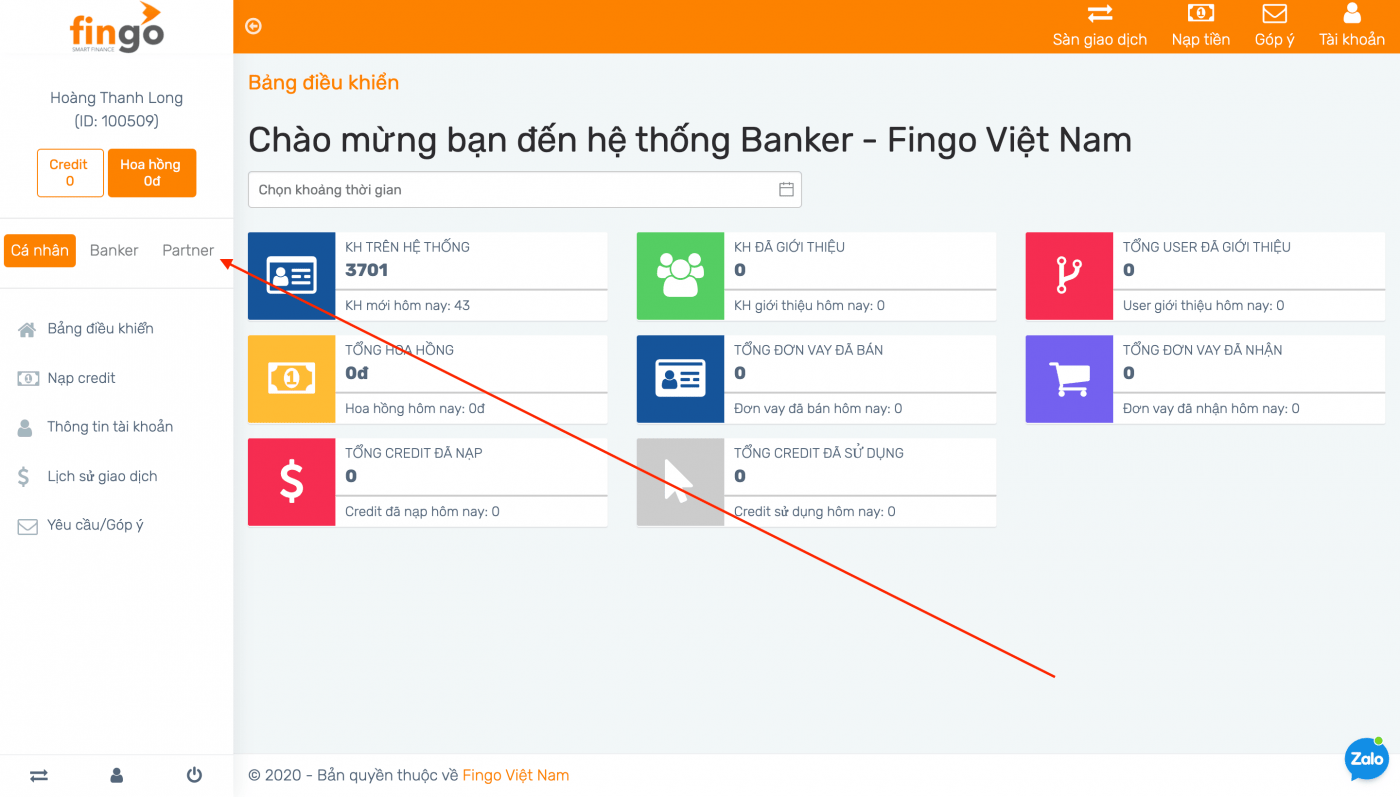Click the TỔNG ĐƠN VAY ĐÃ NHẬN card title
The image size is (1400, 797).
click(1202, 350)
